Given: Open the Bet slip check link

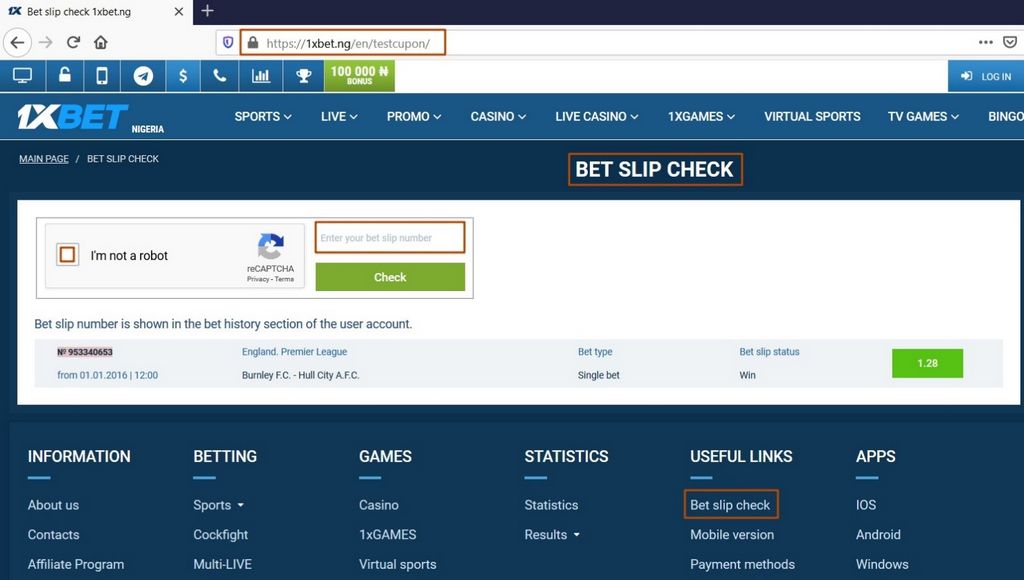Looking at the screenshot, I should 730,505.
